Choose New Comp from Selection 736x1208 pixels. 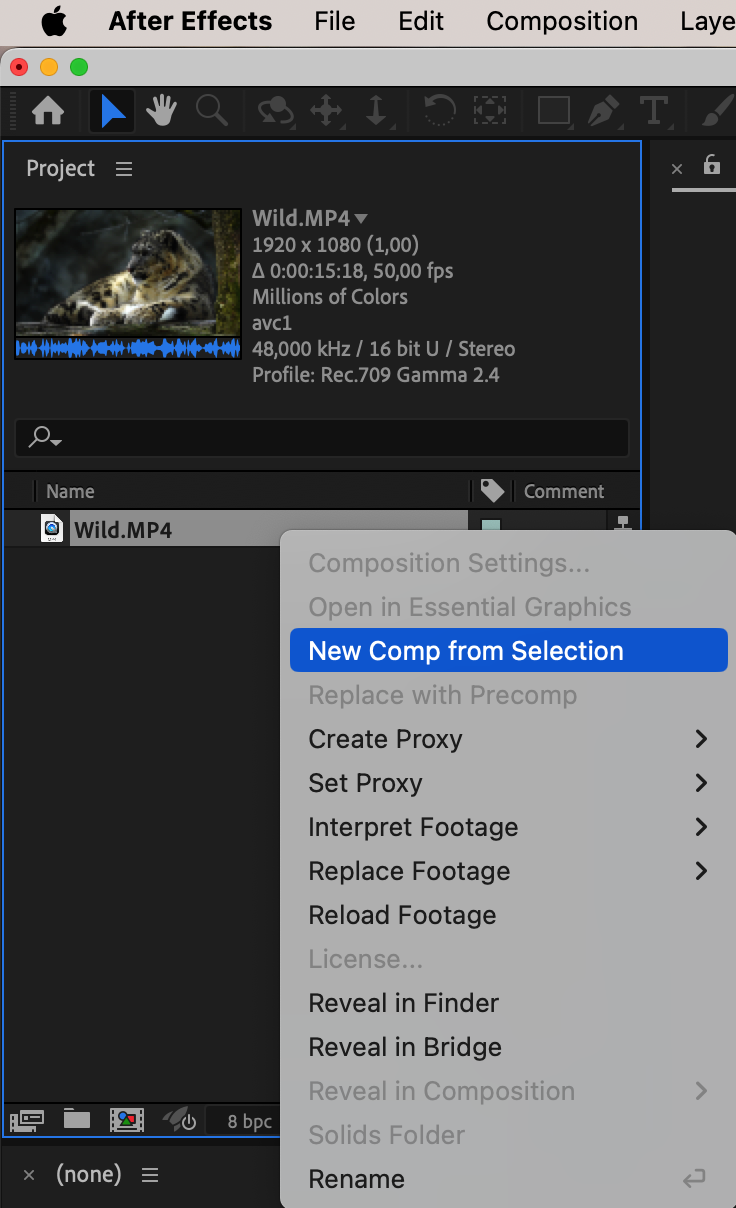click(508, 651)
